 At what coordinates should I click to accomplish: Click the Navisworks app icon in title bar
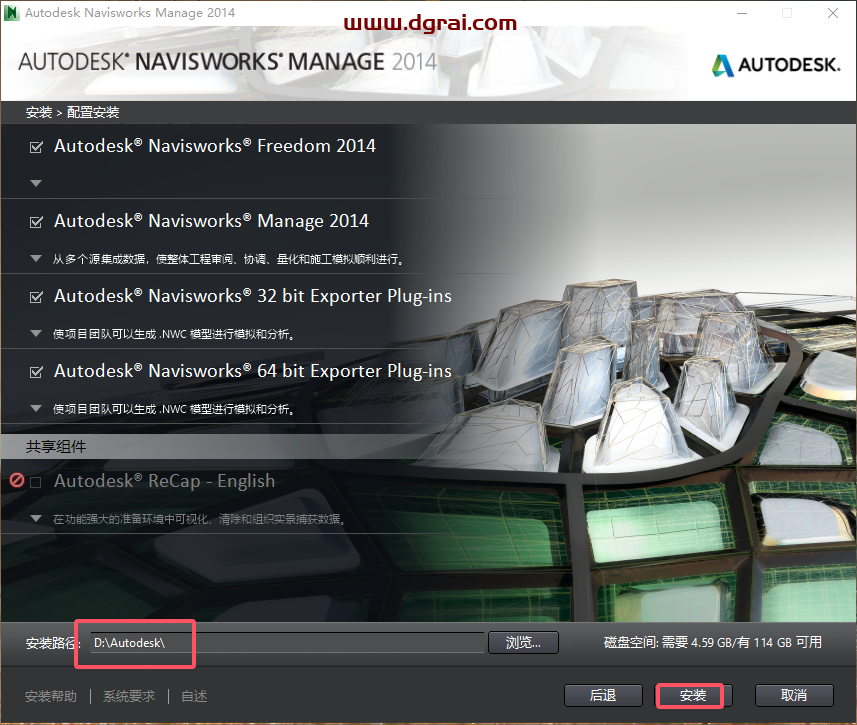11,13
